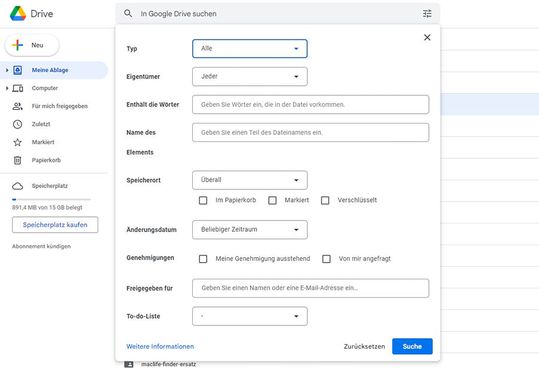Open the Eigentümer dropdown set to Jeder
Viewport: 539px width, 368px height.
point(250,76)
